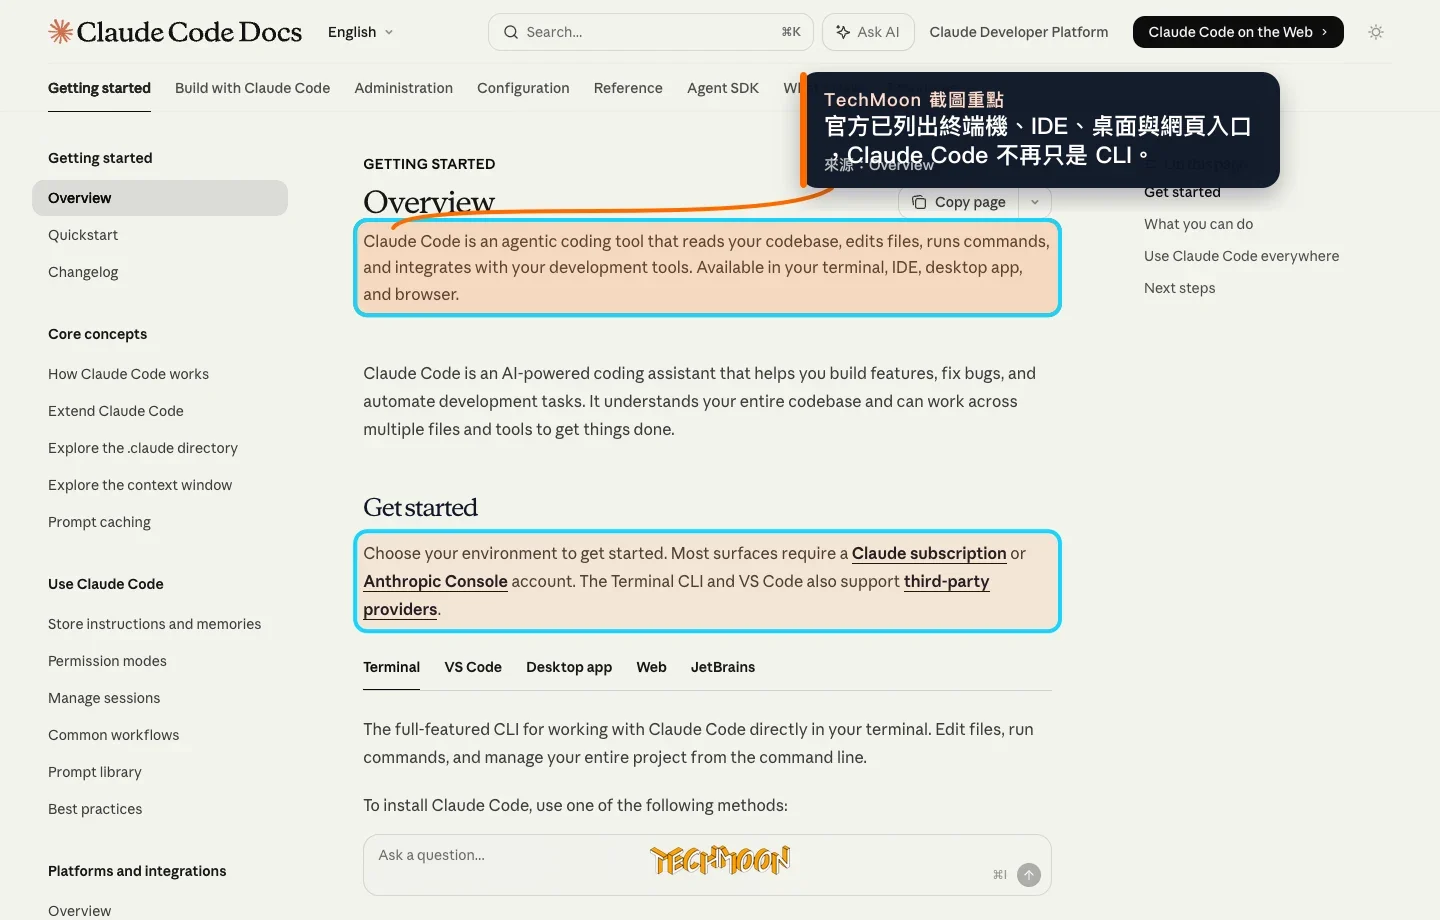1440x920 pixels.
Task: Click the search magnifier icon
Action: [511, 32]
